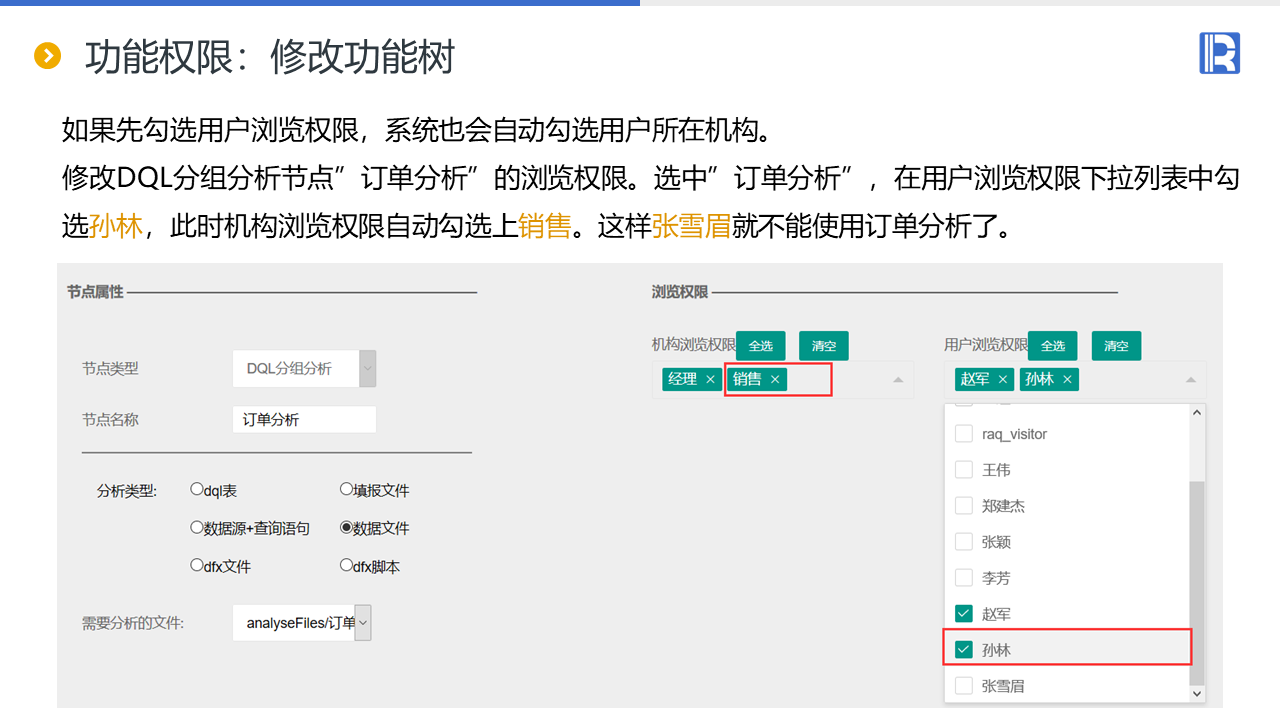Remove the 销售 tag from organization permissions
The height and width of the screenshot is (720, 1280).
pos(775,380)
